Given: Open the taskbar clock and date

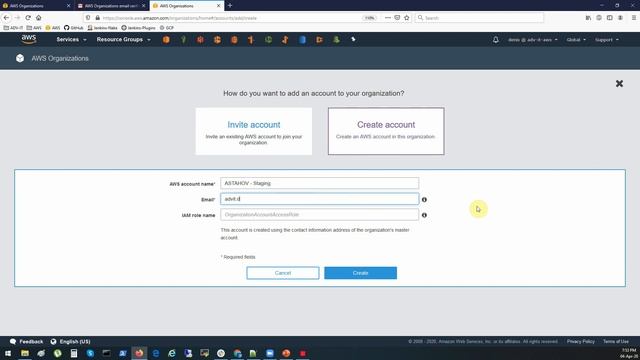Looking at the screenshot, I should (x=629, y=353).
